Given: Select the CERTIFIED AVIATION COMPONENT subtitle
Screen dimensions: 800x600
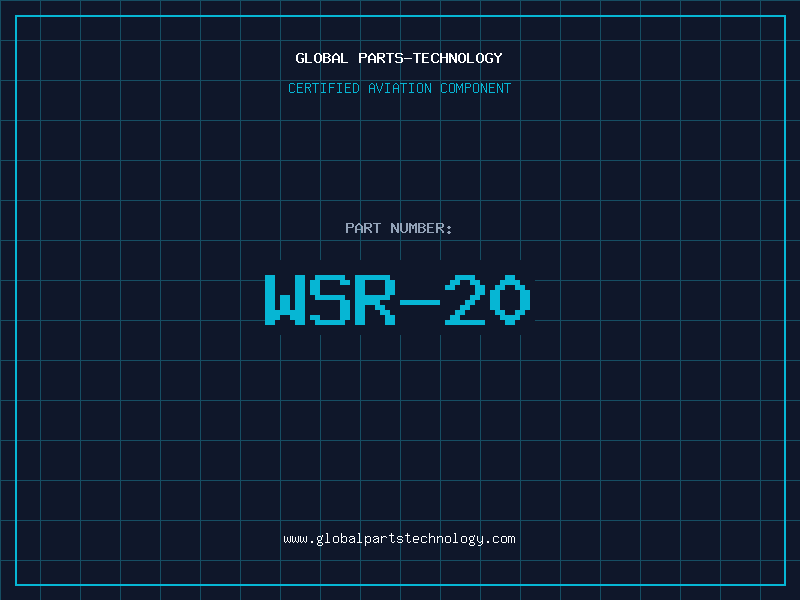Looking at the screenshot, I should pos(399,89).
